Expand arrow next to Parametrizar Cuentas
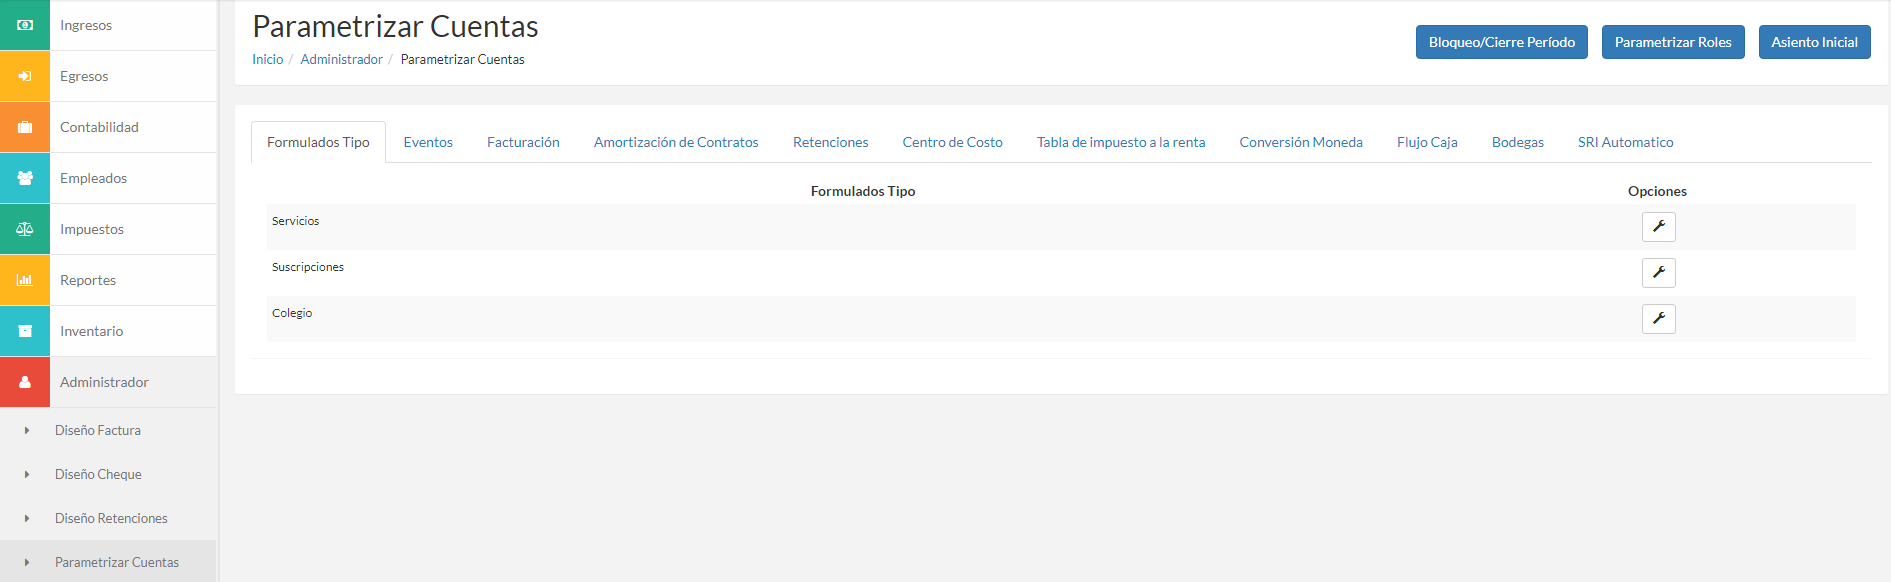 pos(27,563)
